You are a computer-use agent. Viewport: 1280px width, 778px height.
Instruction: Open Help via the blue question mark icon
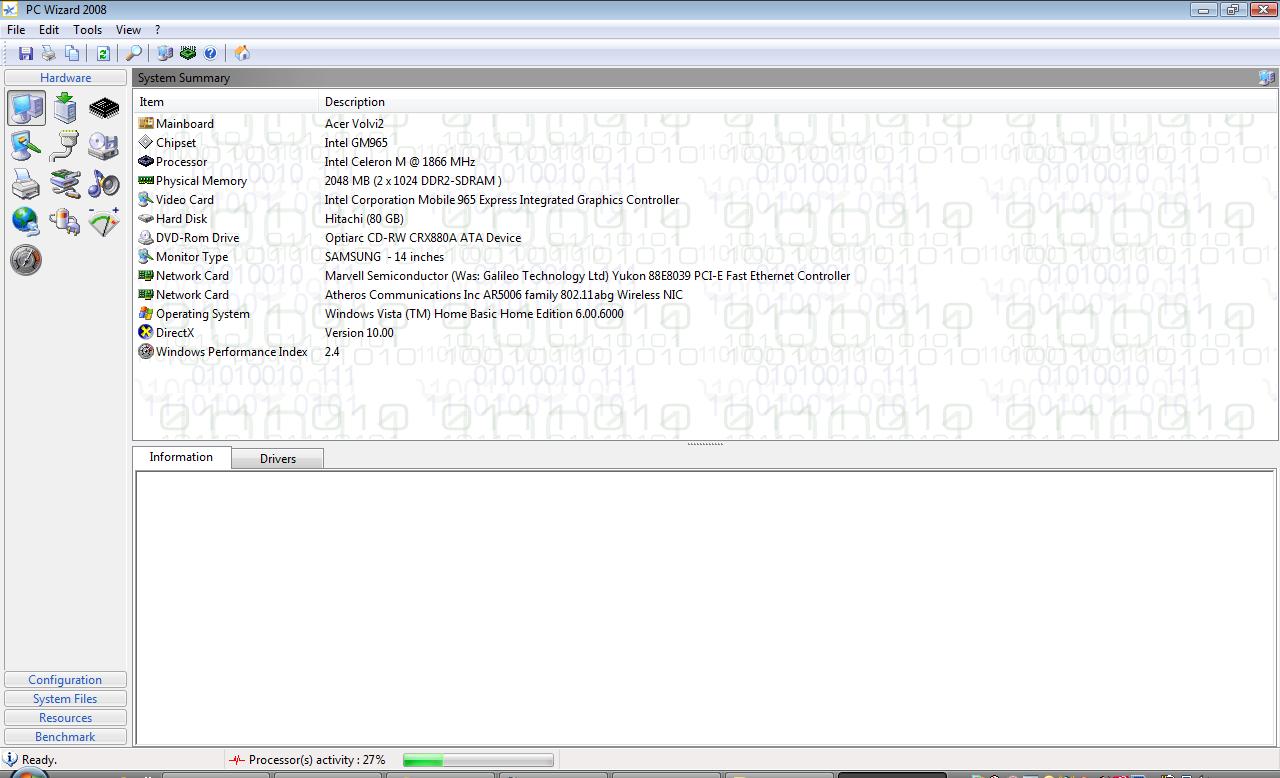(x=210, y=53)
